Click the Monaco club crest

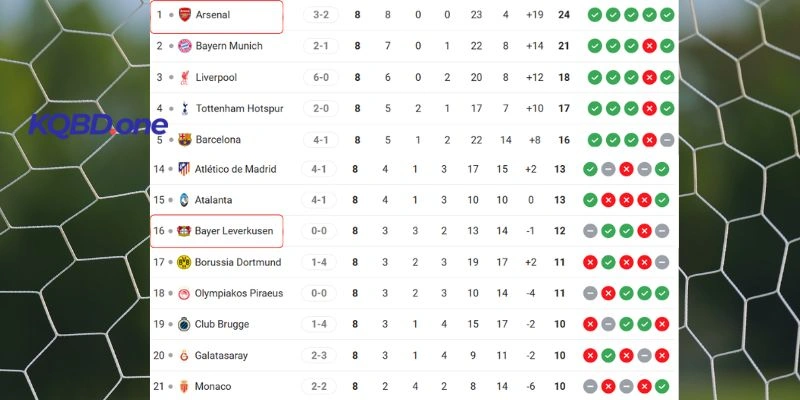click(x=184, y=386)
